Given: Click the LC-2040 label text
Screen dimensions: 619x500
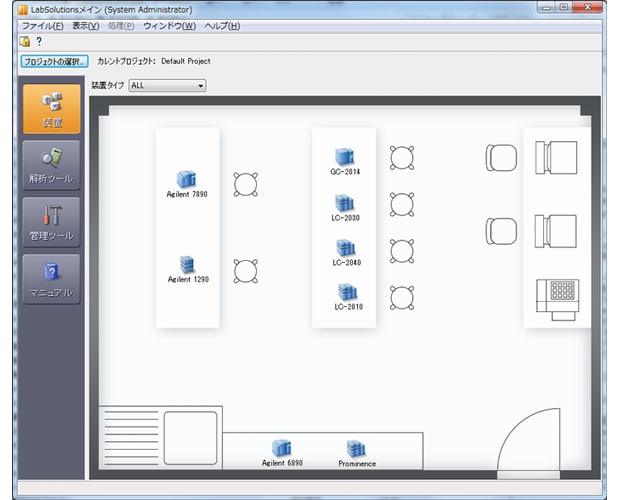Looking at the screenshot, I should coord(346,262).
